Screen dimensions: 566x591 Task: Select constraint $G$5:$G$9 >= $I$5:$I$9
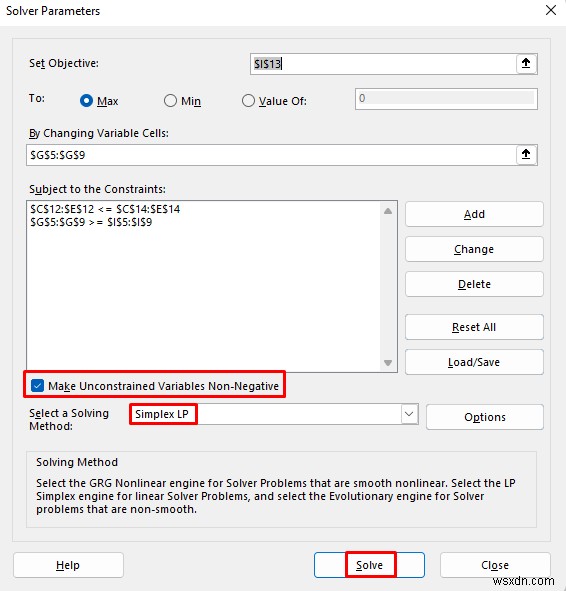[x=91, y=222]
